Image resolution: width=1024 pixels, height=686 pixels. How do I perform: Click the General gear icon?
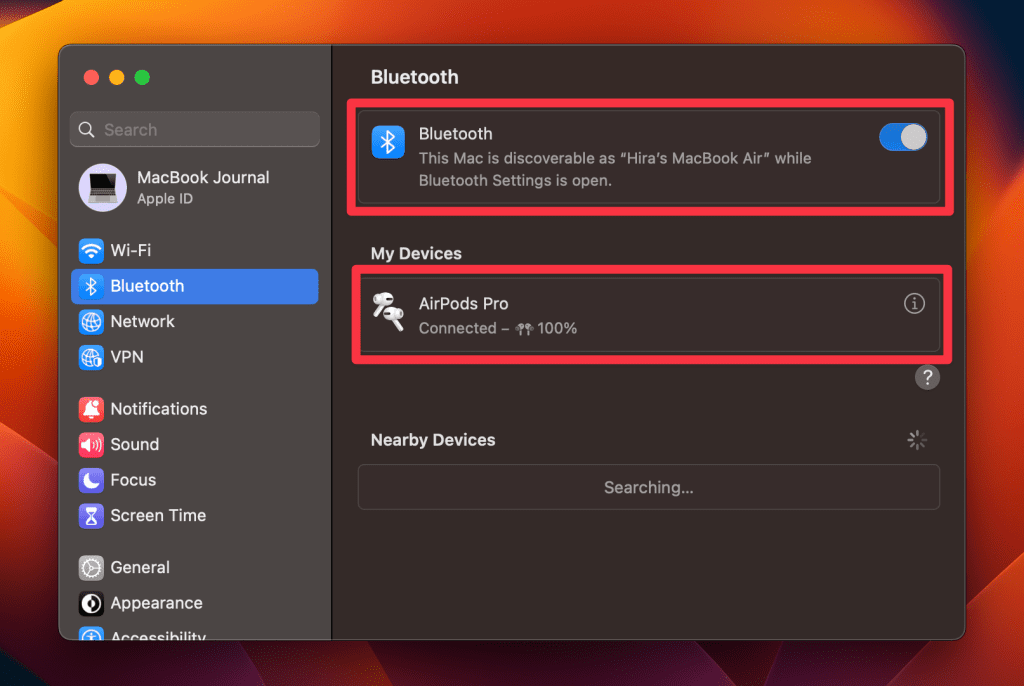91,568
